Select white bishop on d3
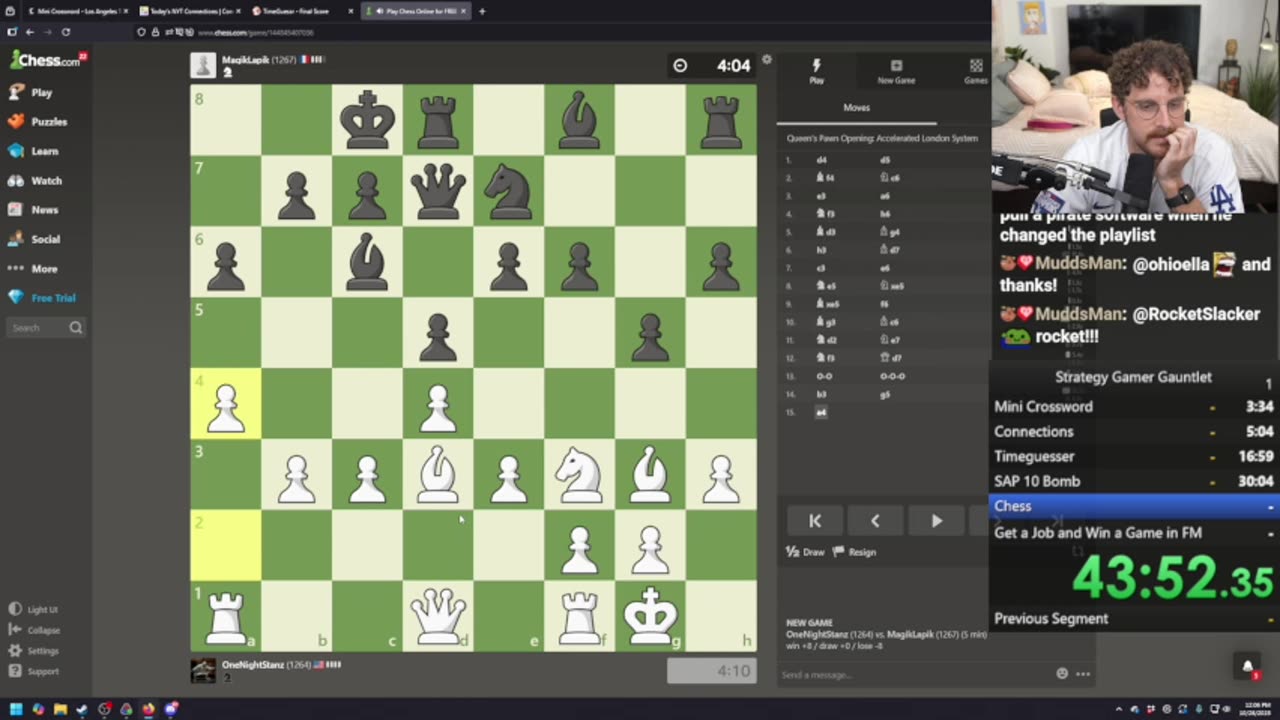This screenshot has height=720, width=1280. (438, 475)
